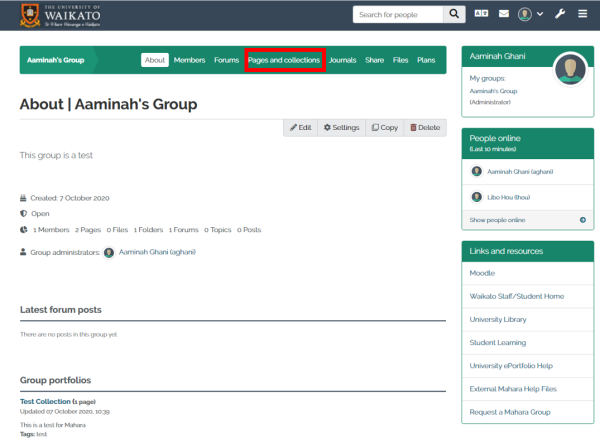The height and width of the screenshot is (443, 600).
Task: Click the arrow beside Show people online
Action: (x=583, y=219)
